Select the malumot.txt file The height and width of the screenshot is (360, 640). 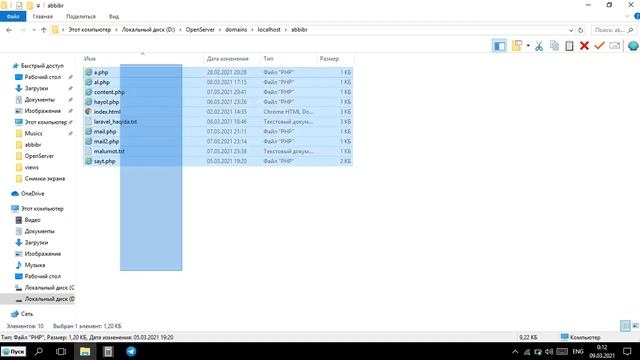click(109, 151)
